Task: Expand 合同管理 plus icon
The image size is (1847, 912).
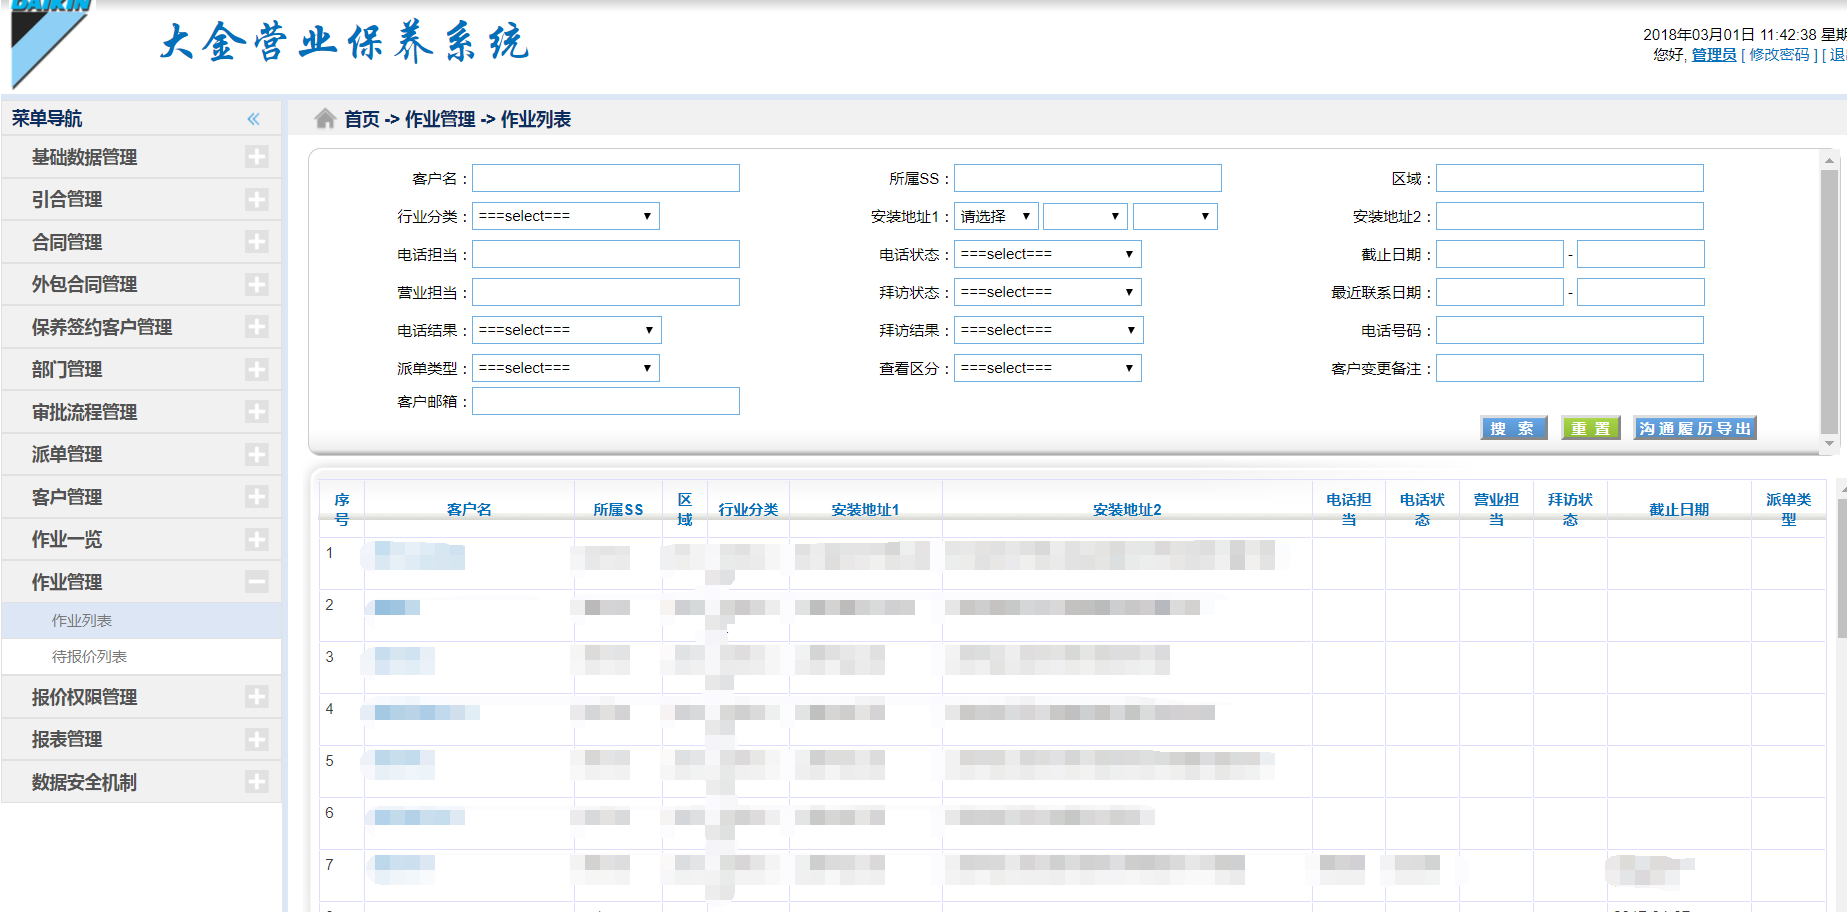Action: [256, 242]
